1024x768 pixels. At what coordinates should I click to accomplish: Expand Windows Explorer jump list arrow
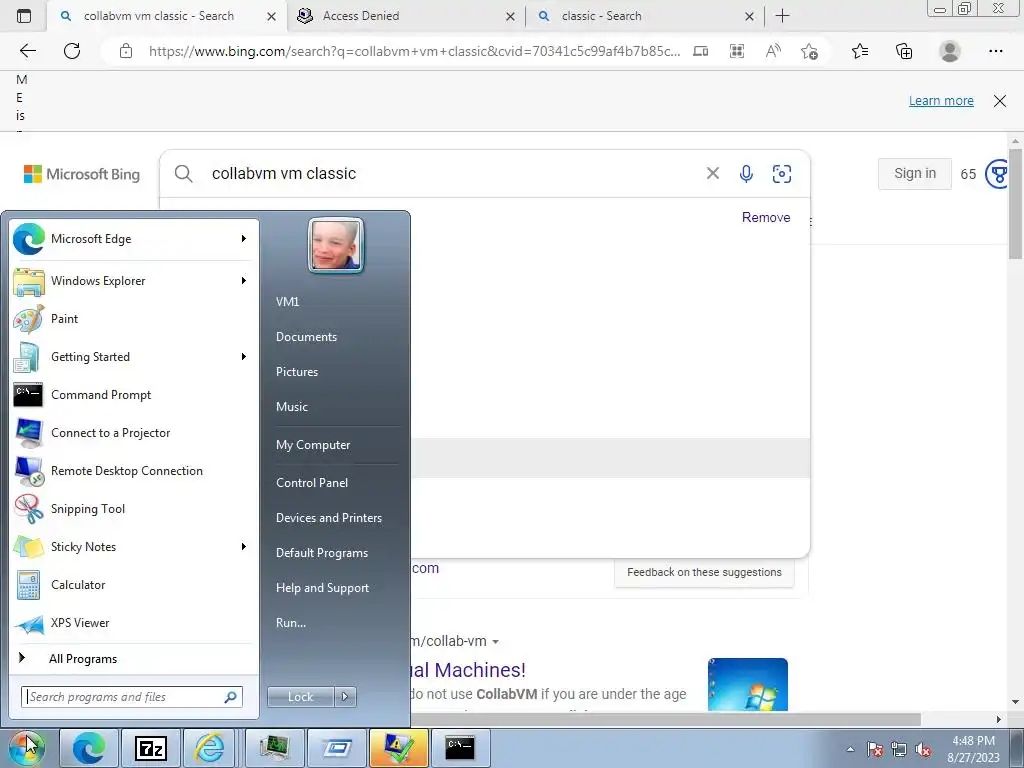tap(244, 281)
